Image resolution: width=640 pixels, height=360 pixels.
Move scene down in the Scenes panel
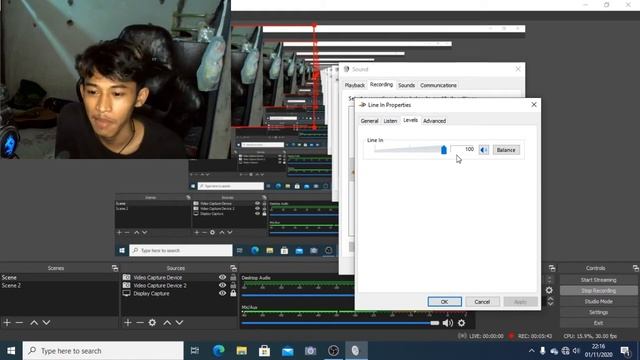click(x=47, y=323)
